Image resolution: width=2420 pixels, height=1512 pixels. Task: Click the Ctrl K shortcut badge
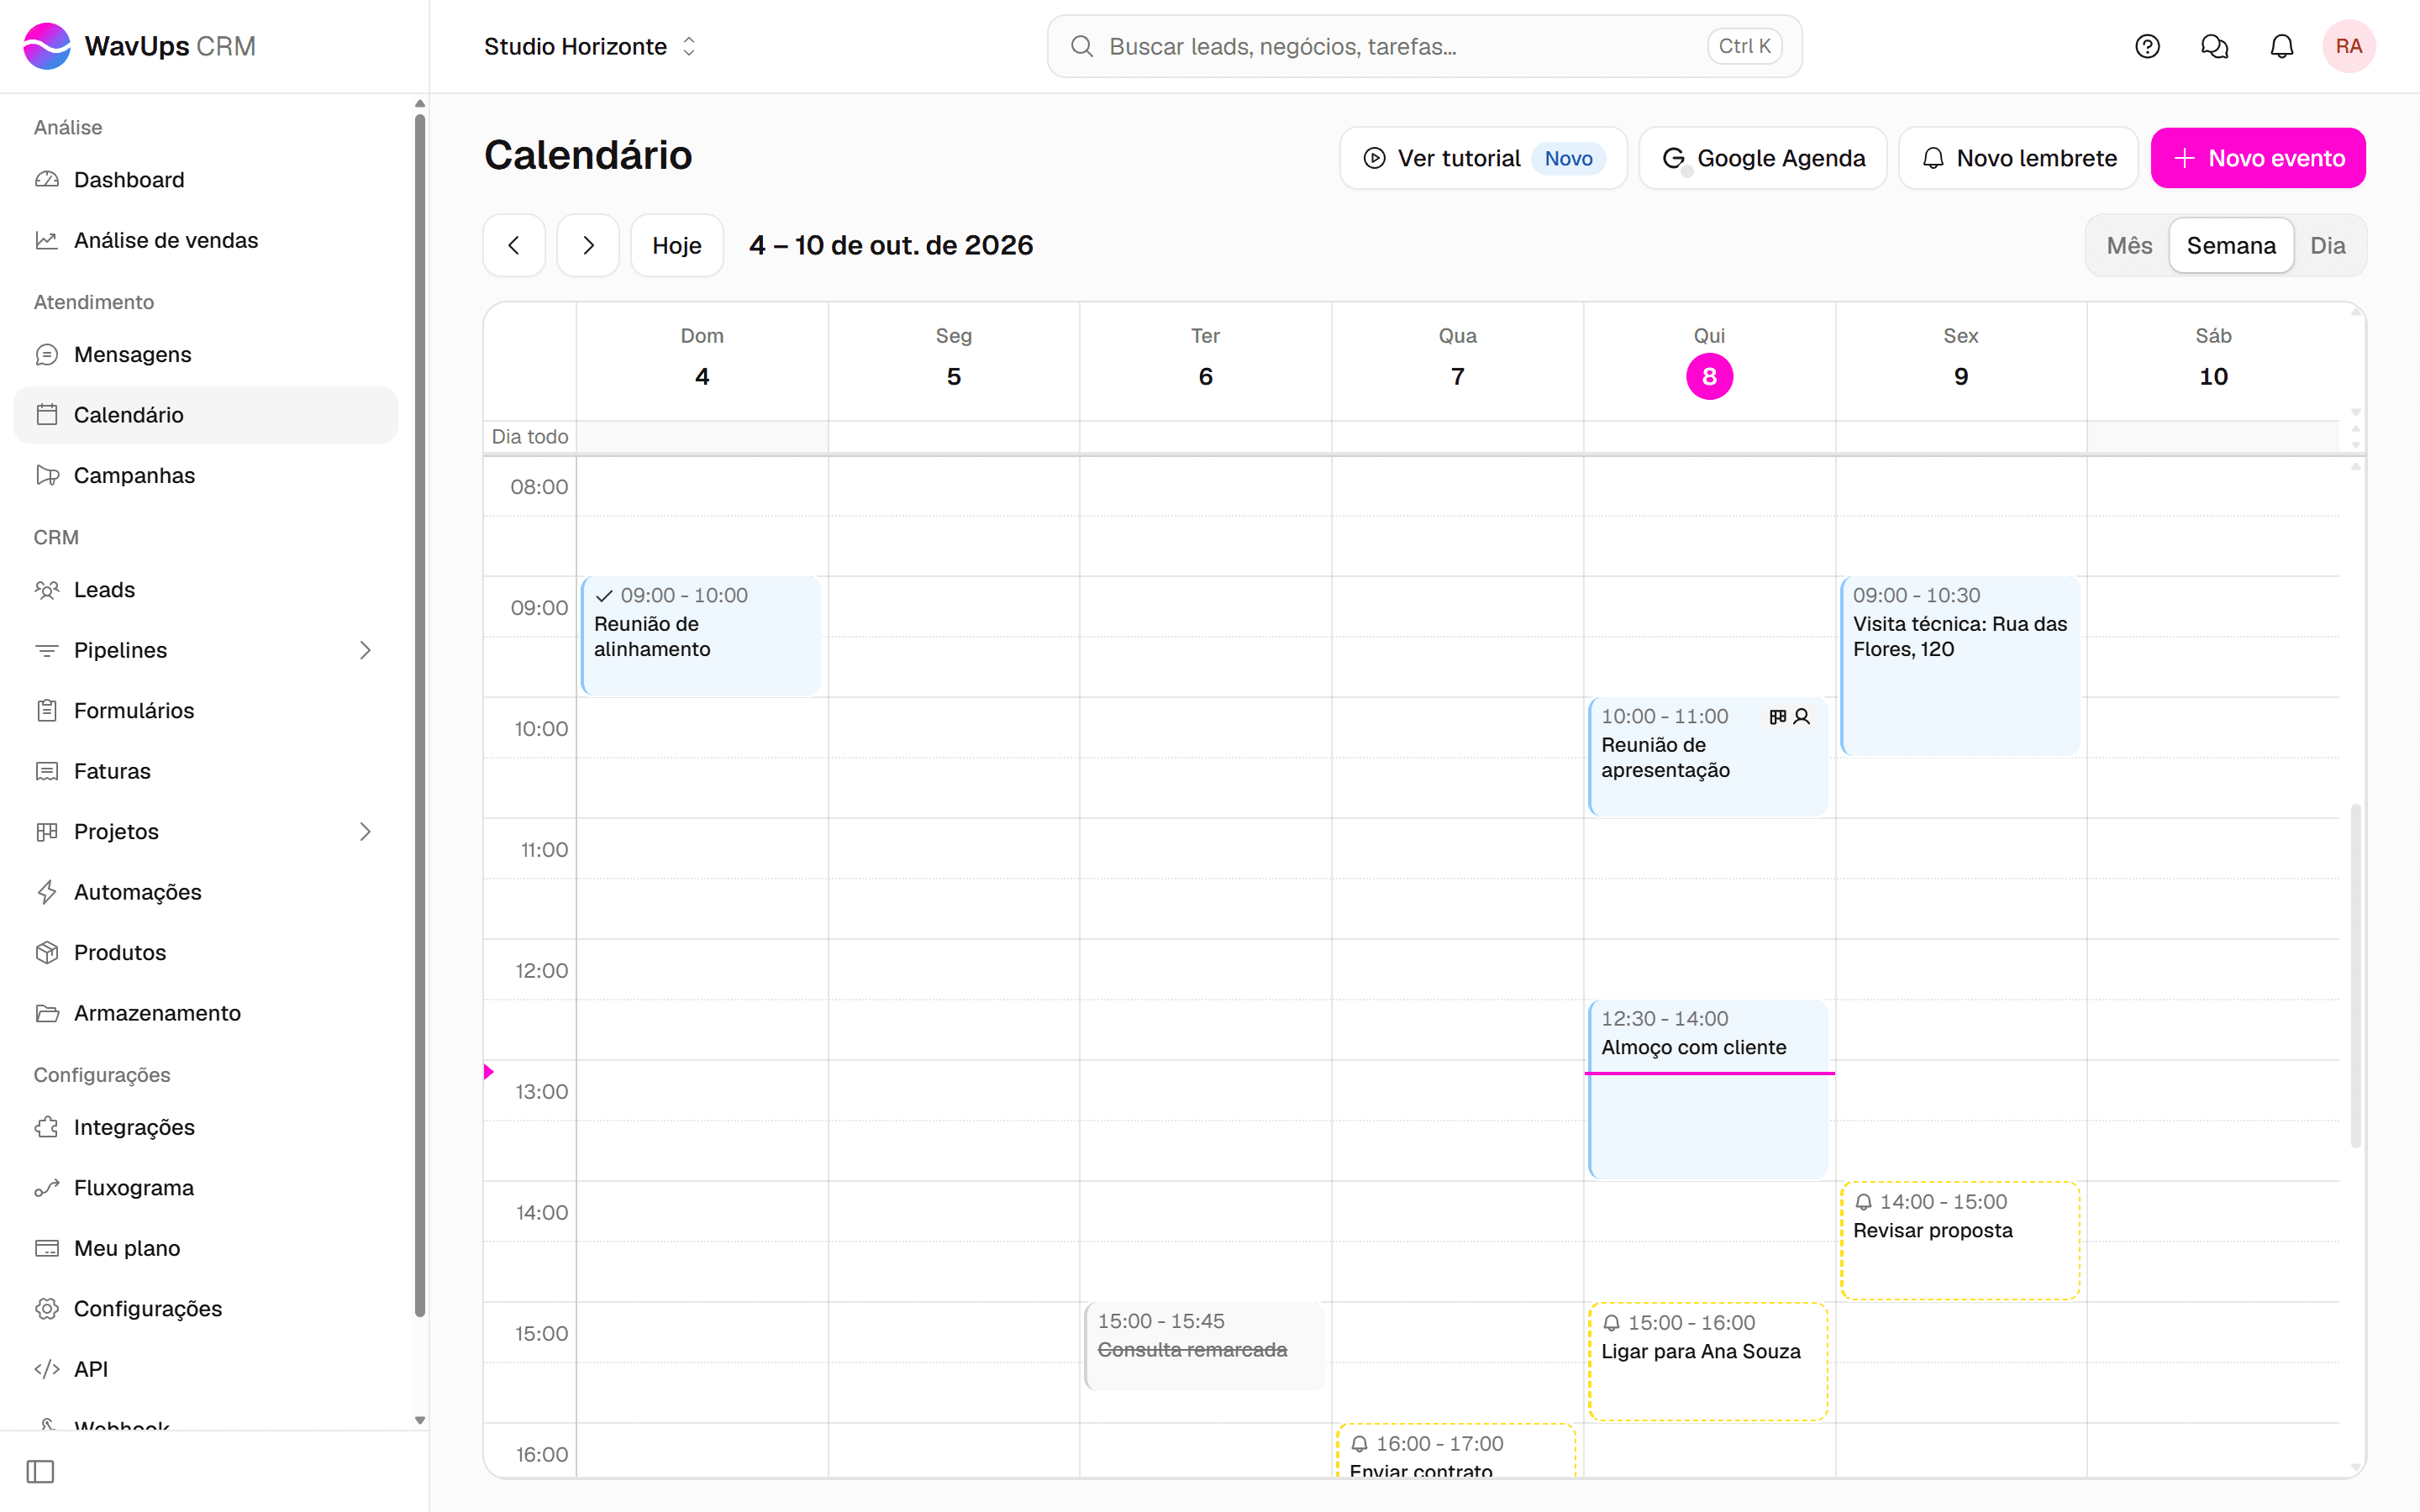1744,46
